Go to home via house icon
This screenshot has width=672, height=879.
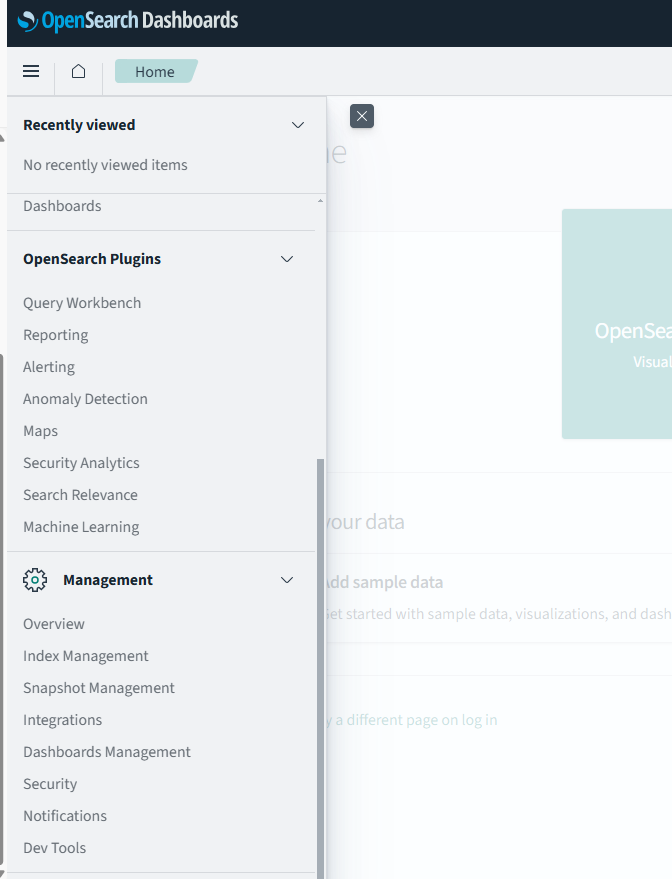click(x=78, y=71)
